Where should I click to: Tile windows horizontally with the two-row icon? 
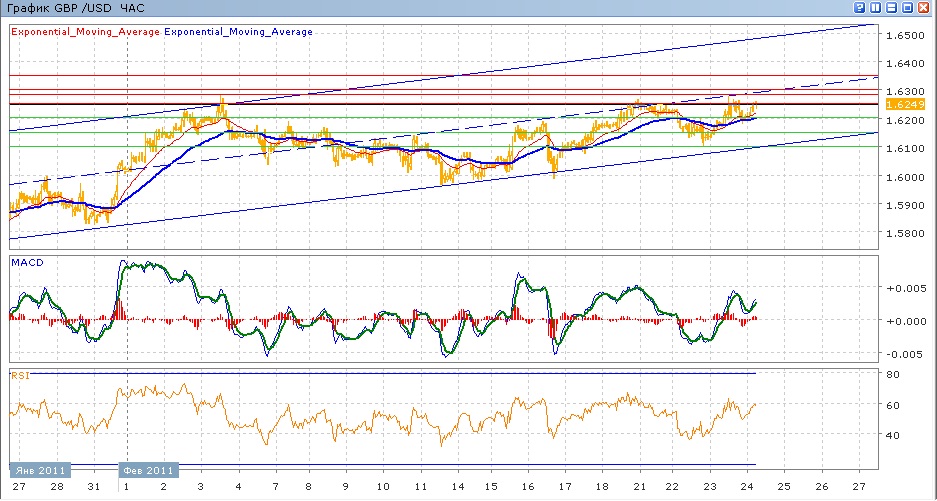pos(892,8)
